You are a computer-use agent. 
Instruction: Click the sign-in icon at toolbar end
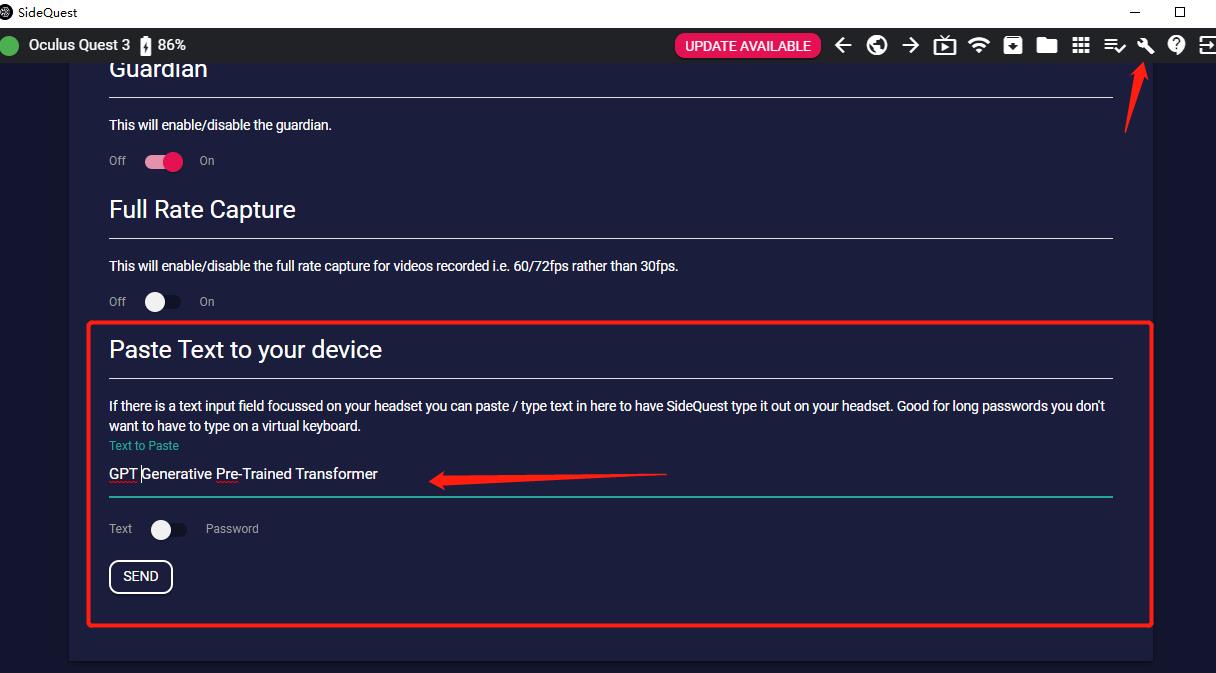tap(1206, 45)
